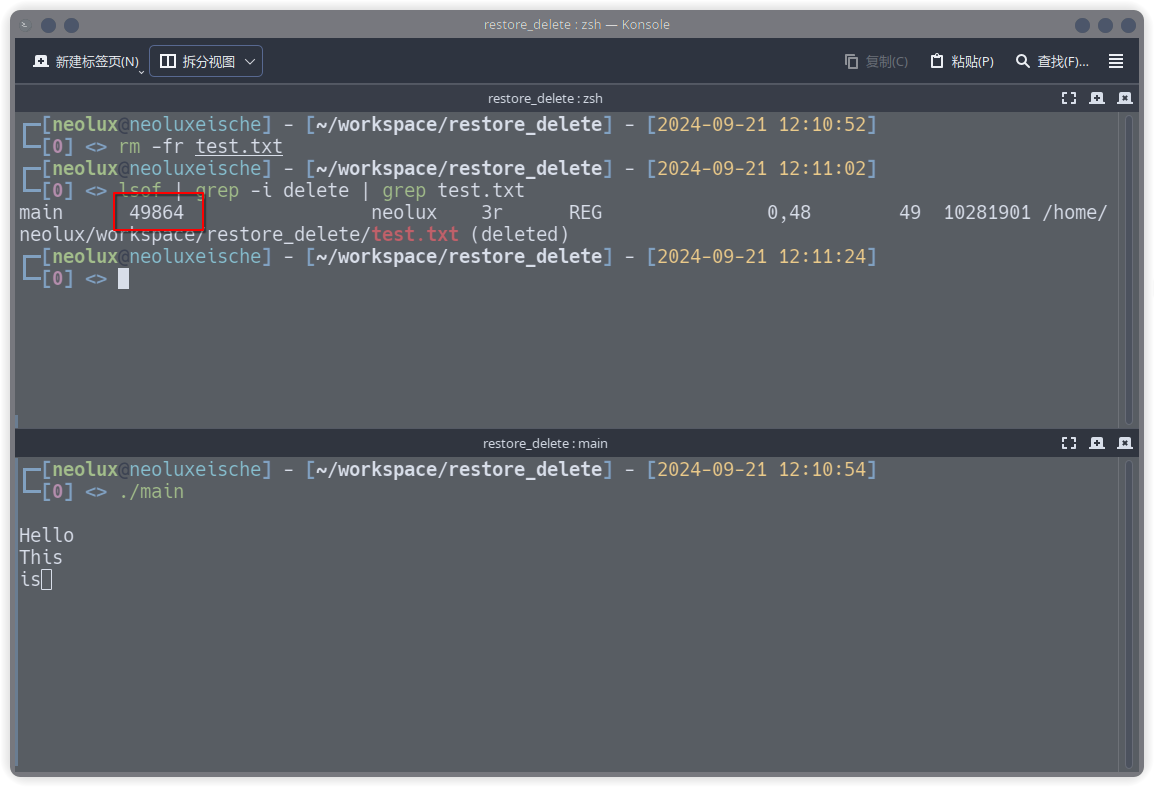Click the ./main command text
Image resolution: width=1154 pixels, height=787 pixels.
pos(151,492)
